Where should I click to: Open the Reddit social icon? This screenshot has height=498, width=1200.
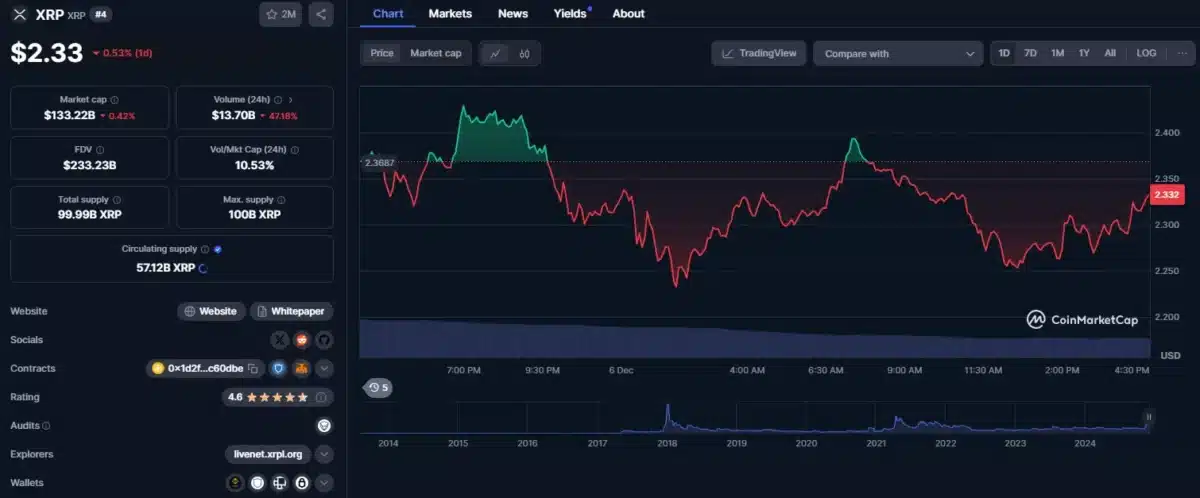(x=301, y=340)
